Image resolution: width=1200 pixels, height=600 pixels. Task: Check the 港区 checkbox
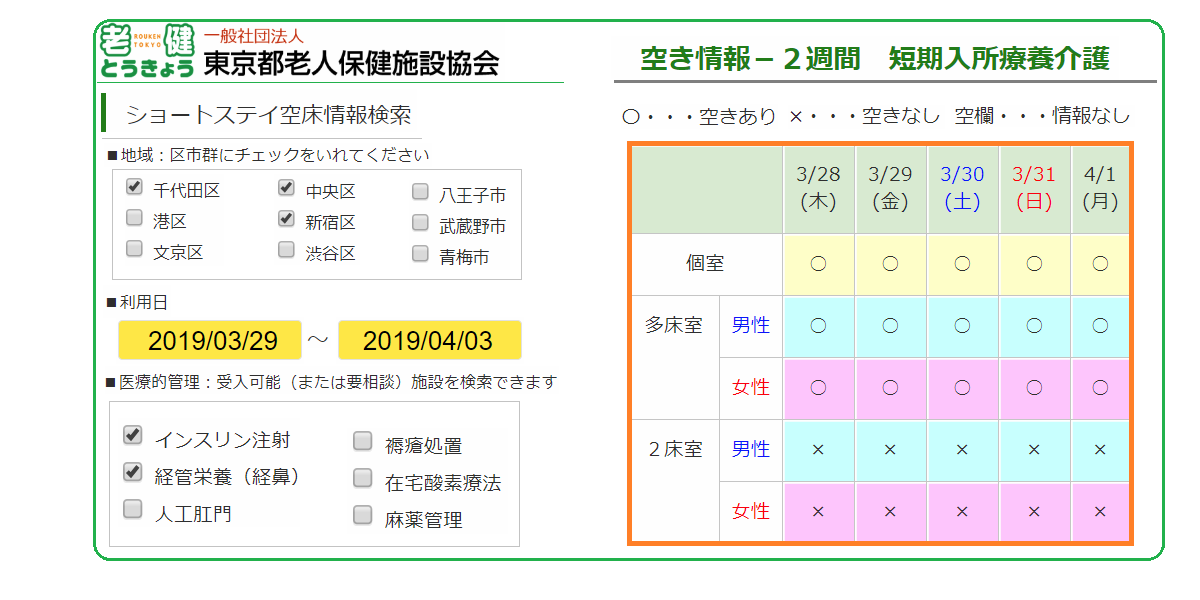(x=133, y=218)
